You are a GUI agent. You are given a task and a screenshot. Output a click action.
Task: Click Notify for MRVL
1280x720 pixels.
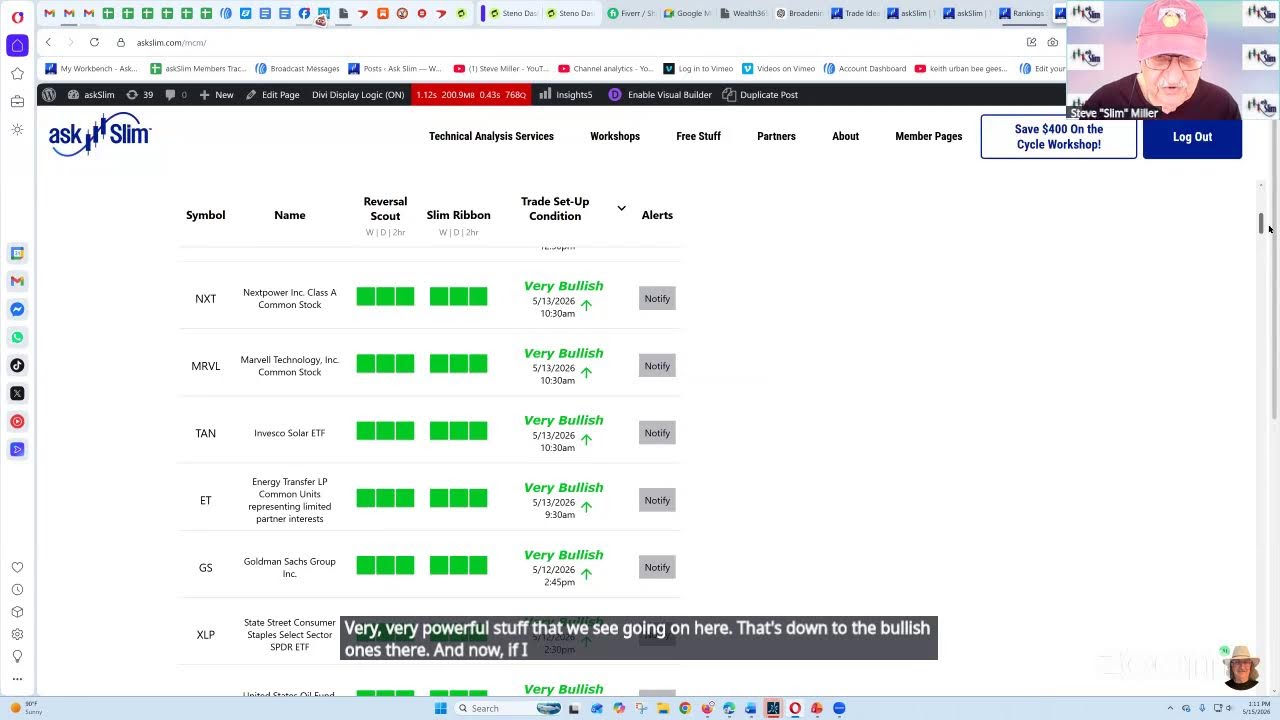[657, 366]
